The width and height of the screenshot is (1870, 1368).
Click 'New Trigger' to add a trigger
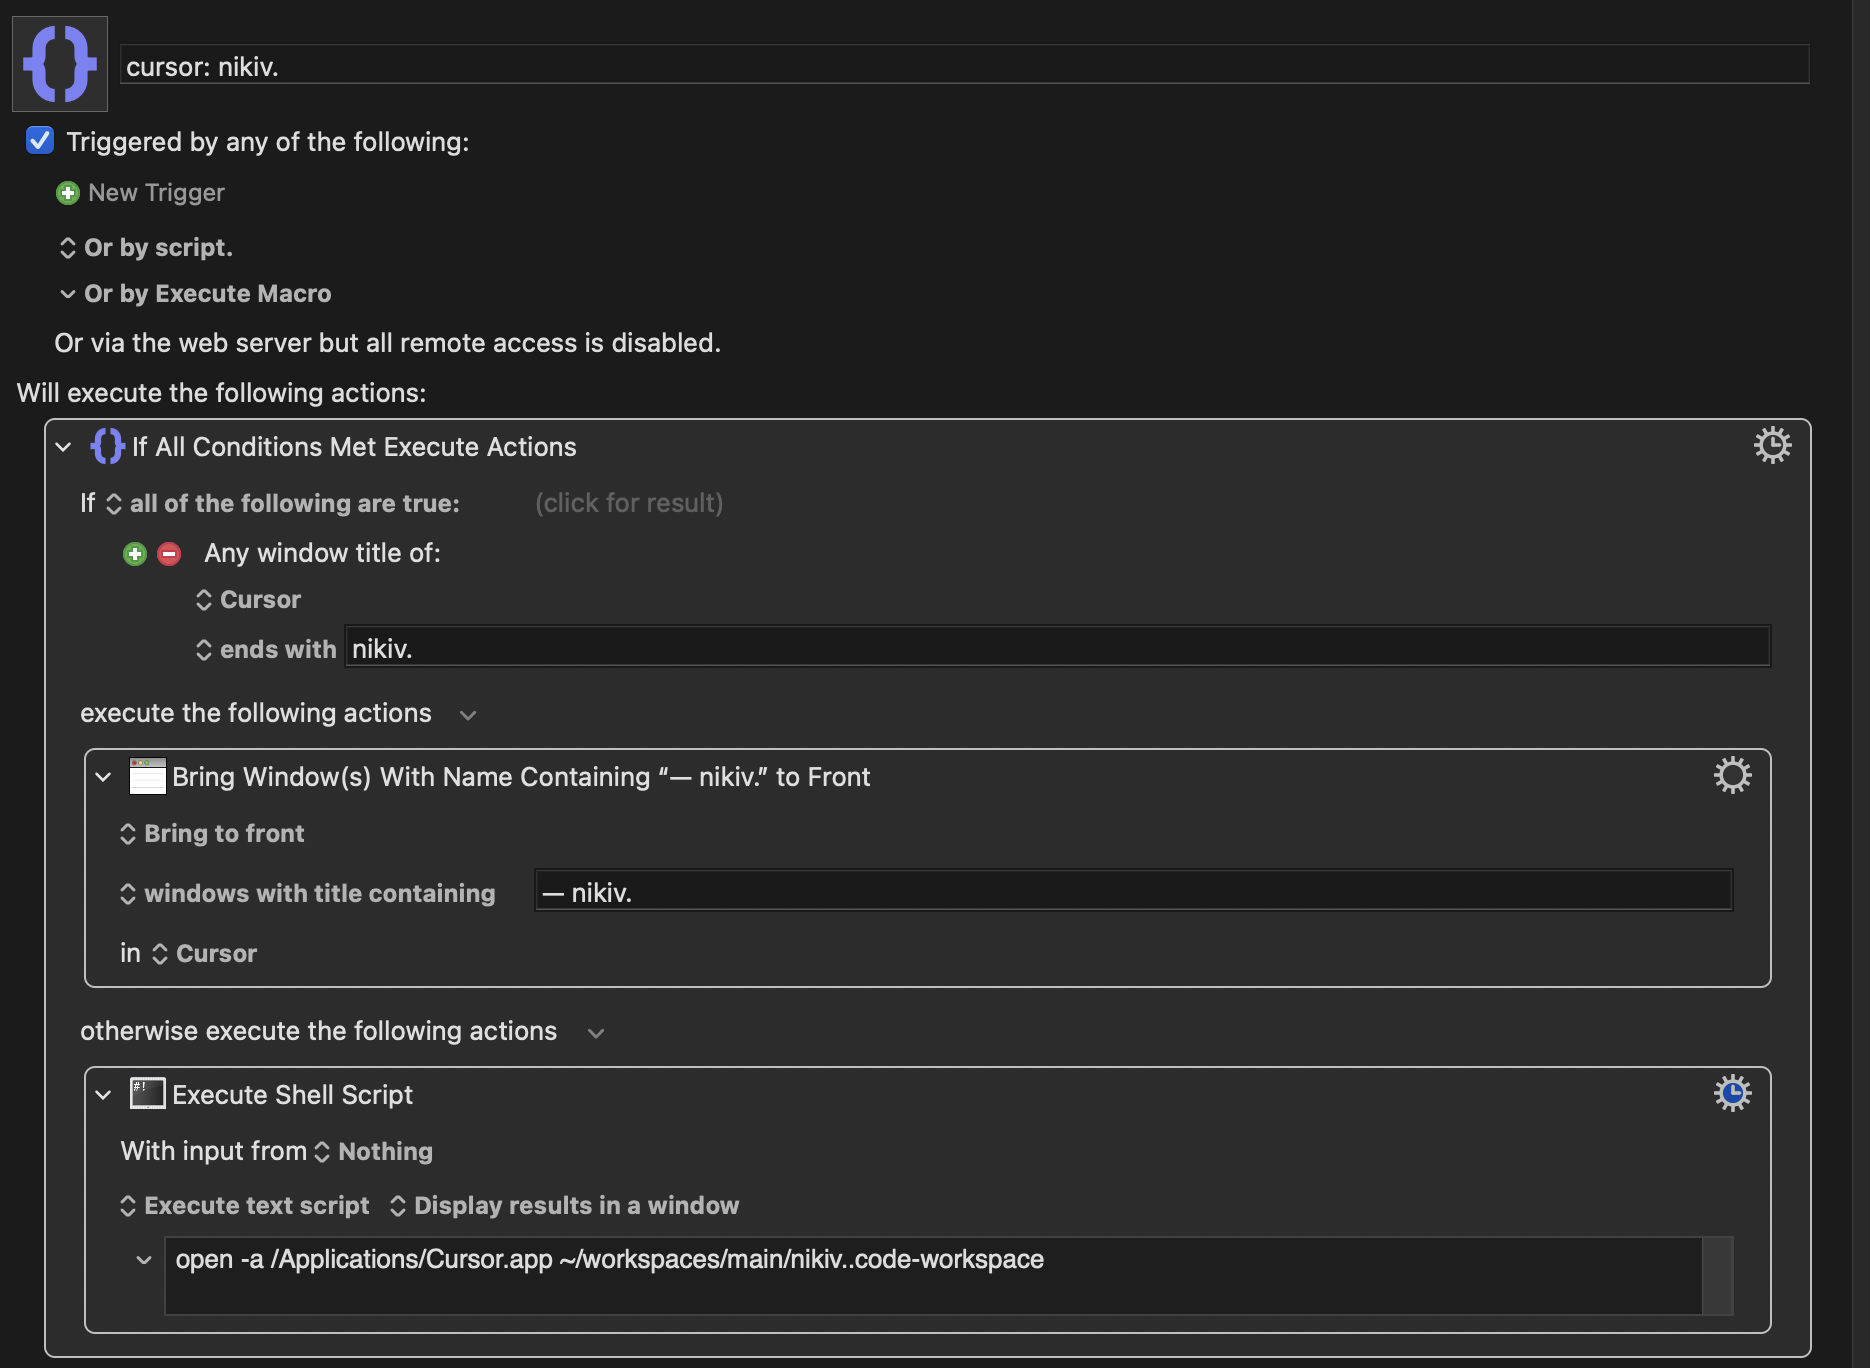coord(156,193)
